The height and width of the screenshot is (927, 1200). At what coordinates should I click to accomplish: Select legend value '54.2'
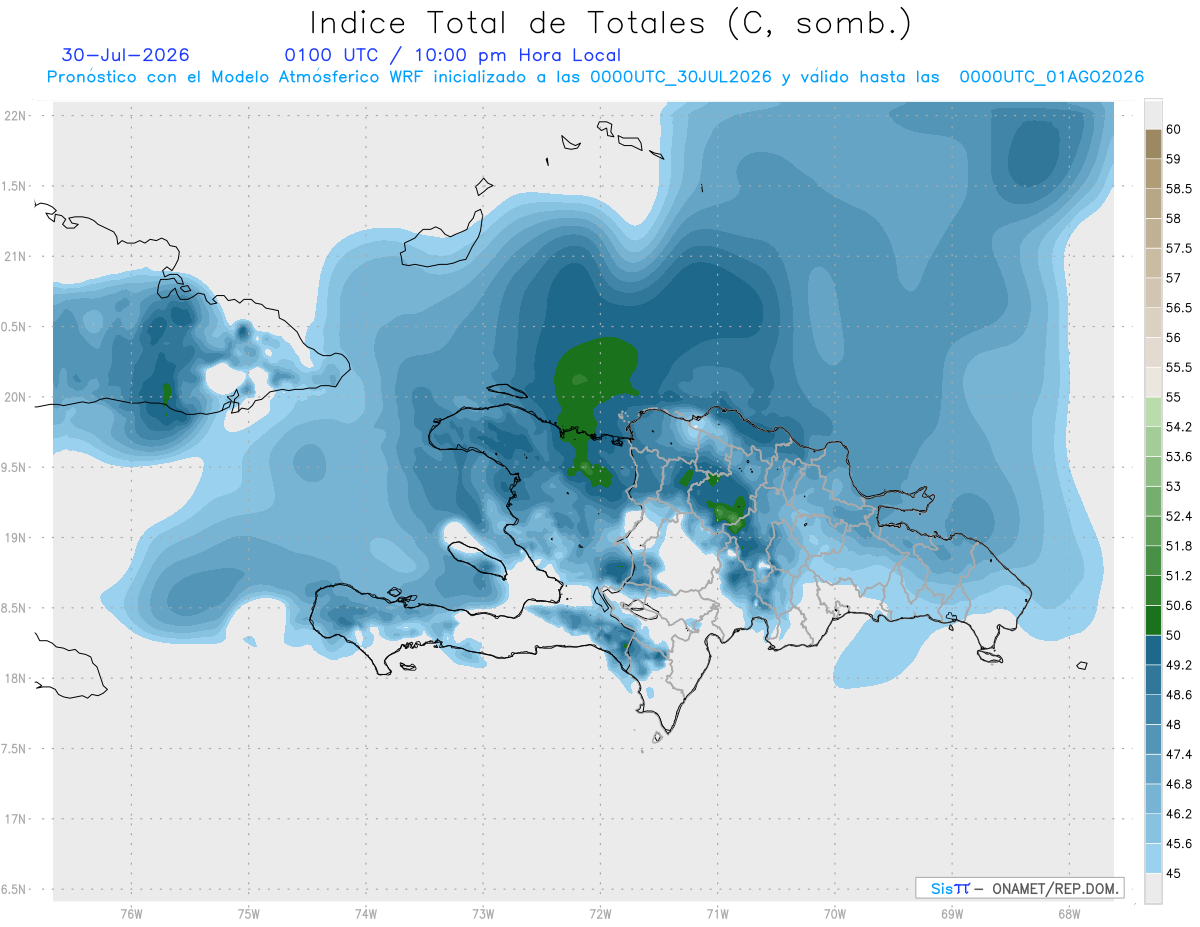point(1179,427)
